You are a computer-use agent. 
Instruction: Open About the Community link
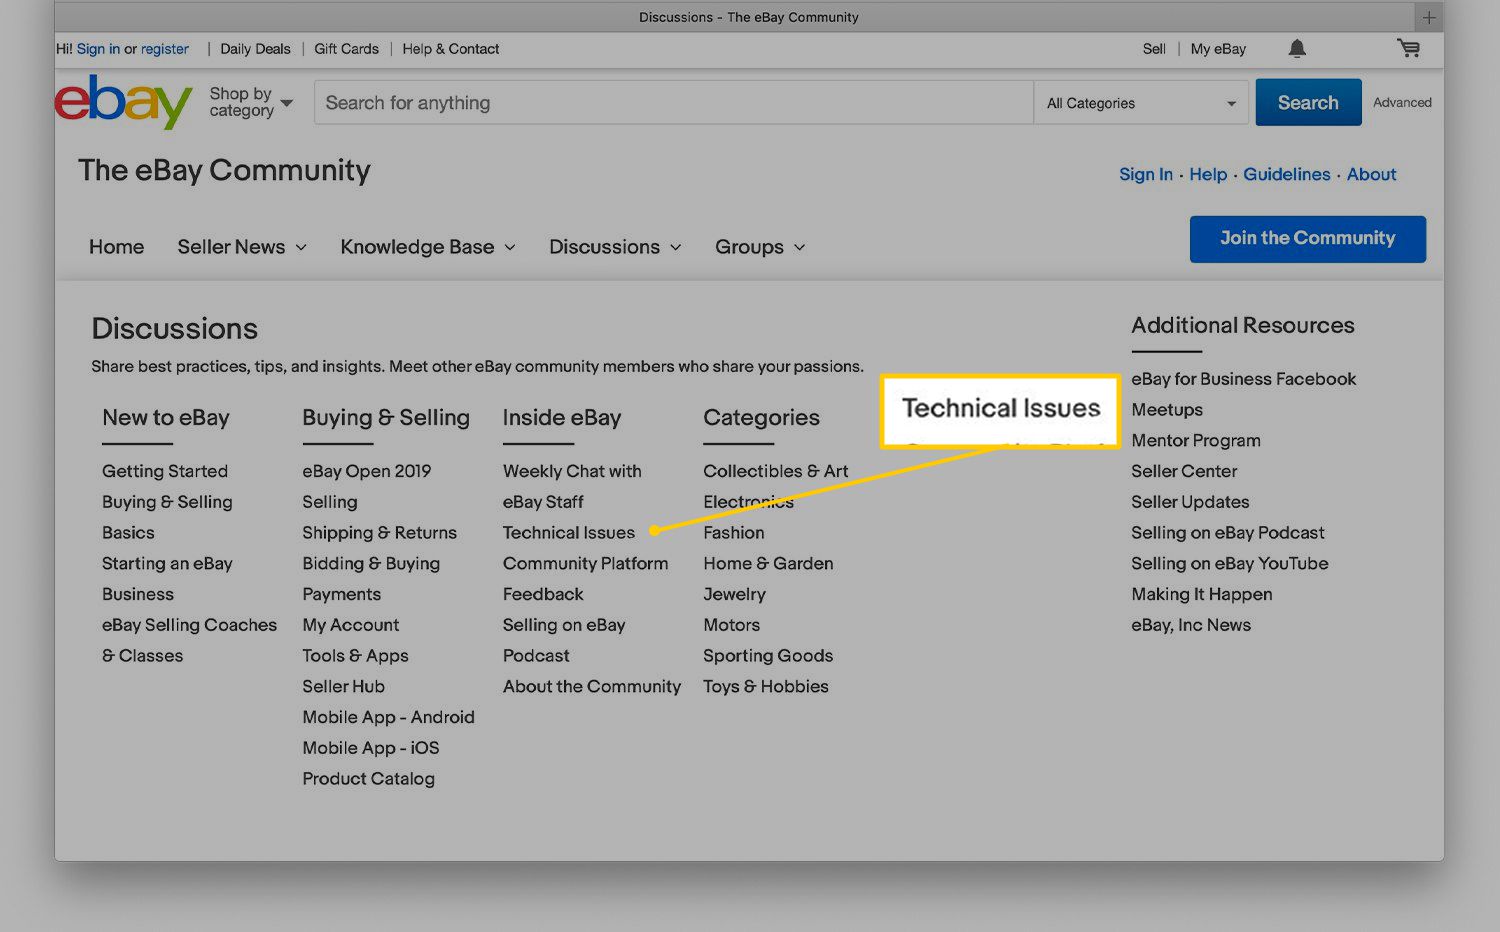click(592, 687)
